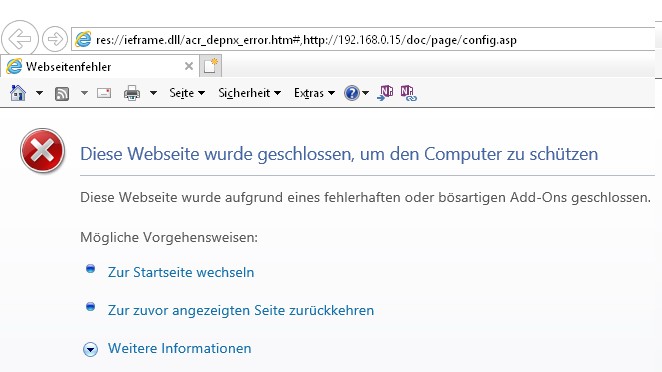Click the Send to OneNote icon
Image resolution: width=662 pixels, height=372 pixels.
[x=385, y=93]
